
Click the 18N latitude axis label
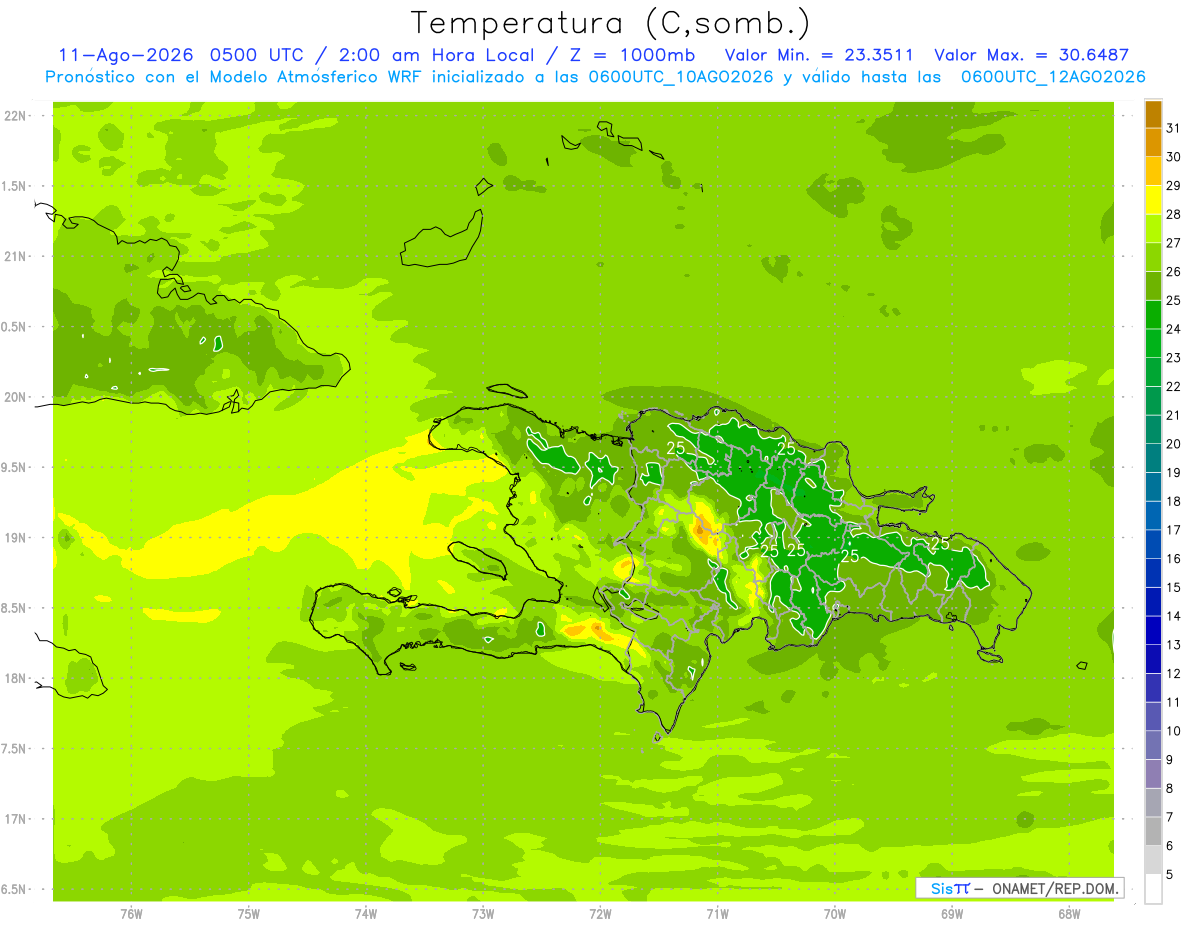click(16, 678)
